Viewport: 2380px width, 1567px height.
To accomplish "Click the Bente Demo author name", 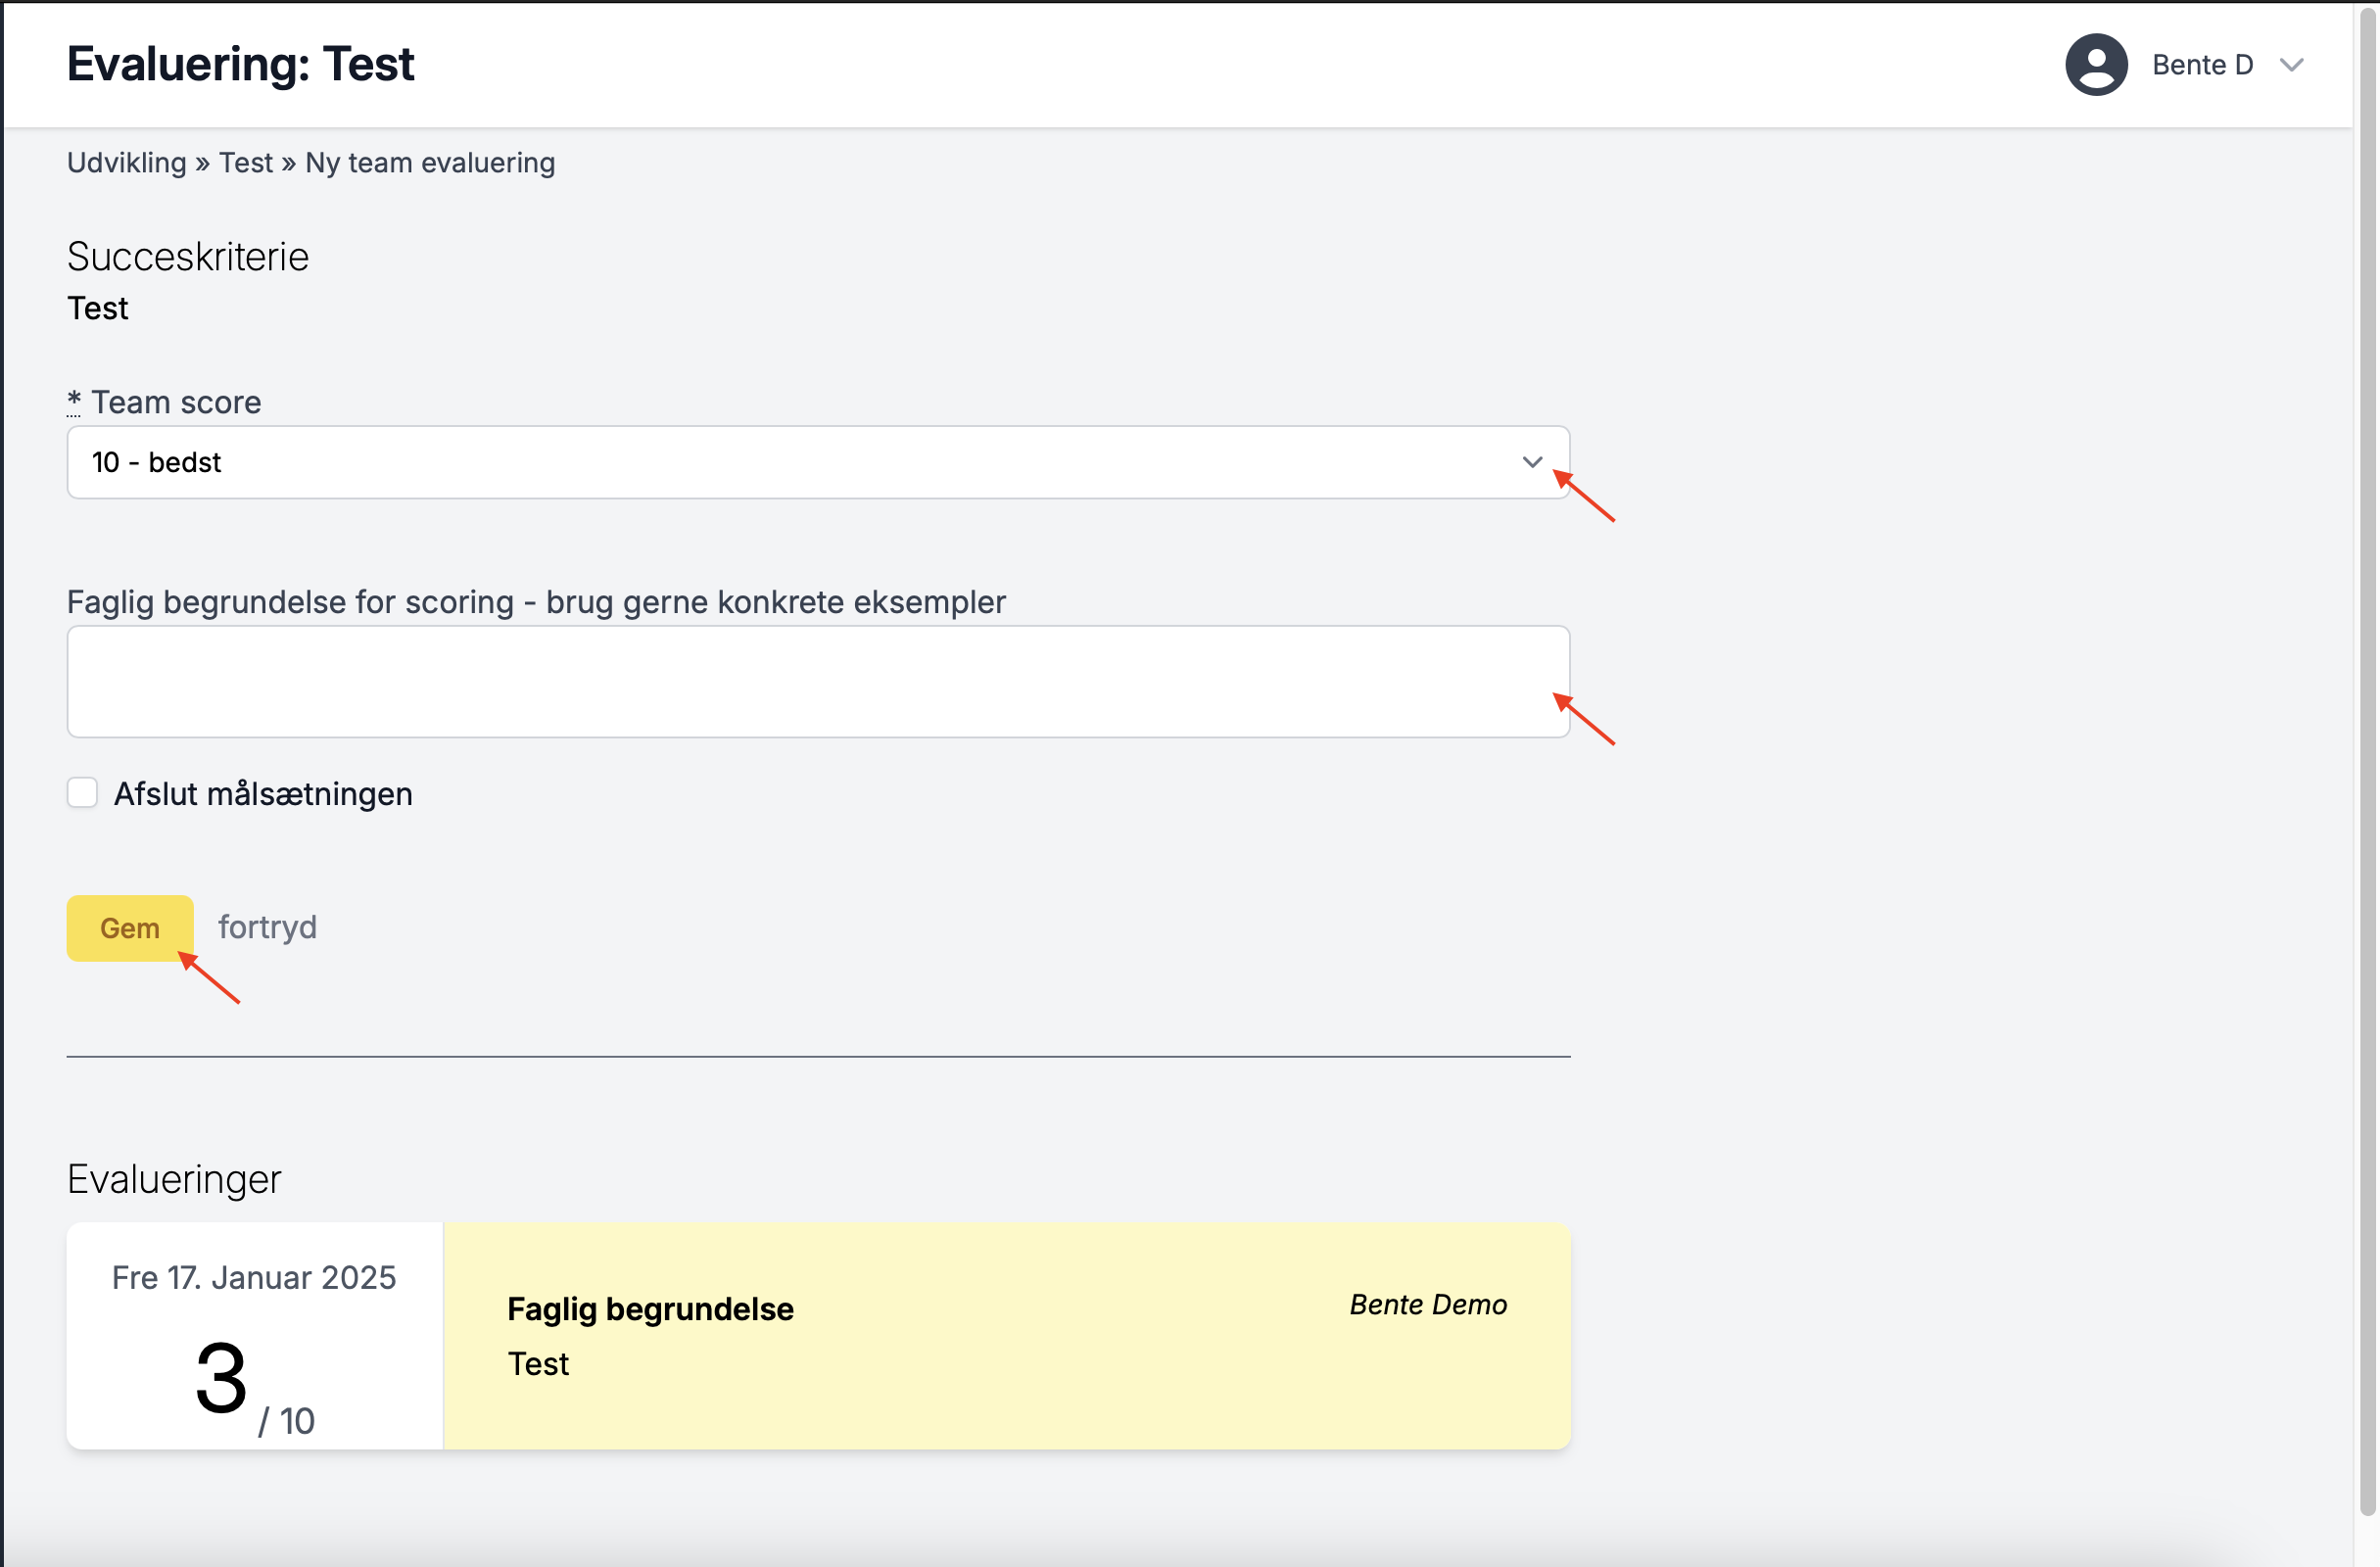I will coord(1428,1304).
